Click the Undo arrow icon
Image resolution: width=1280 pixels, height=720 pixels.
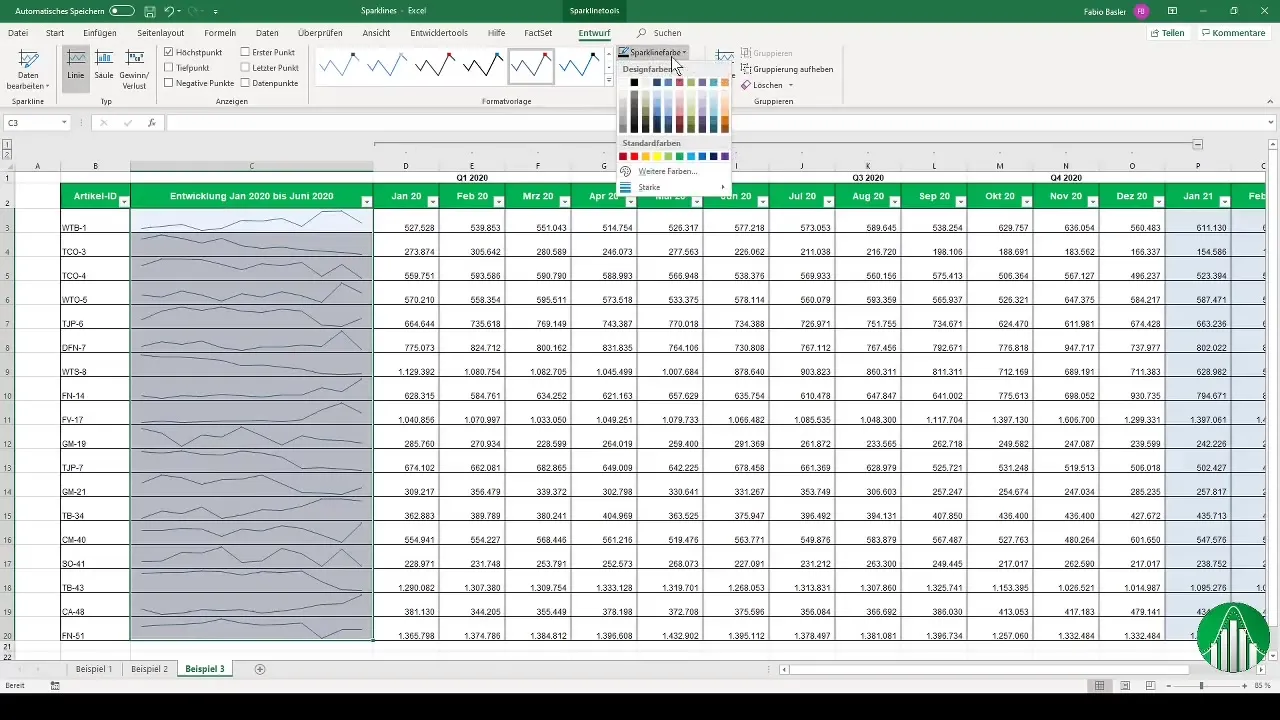169,11
